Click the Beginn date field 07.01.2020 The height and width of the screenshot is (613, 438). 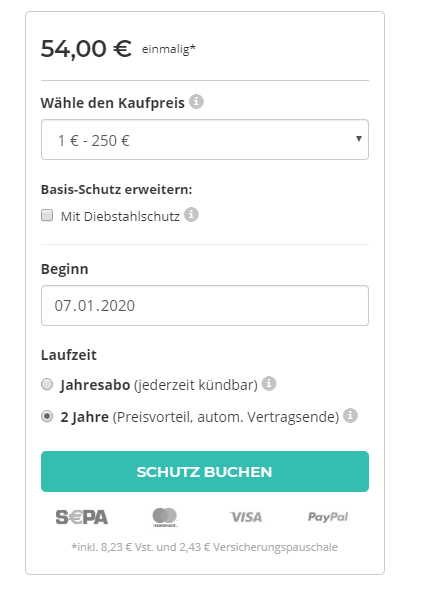pos(205,305)
